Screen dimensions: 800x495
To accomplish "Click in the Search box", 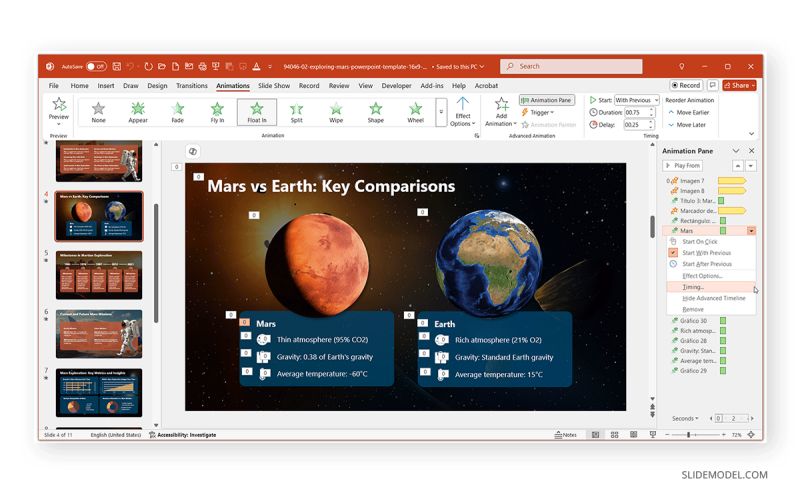I will [x=571, y=66].
